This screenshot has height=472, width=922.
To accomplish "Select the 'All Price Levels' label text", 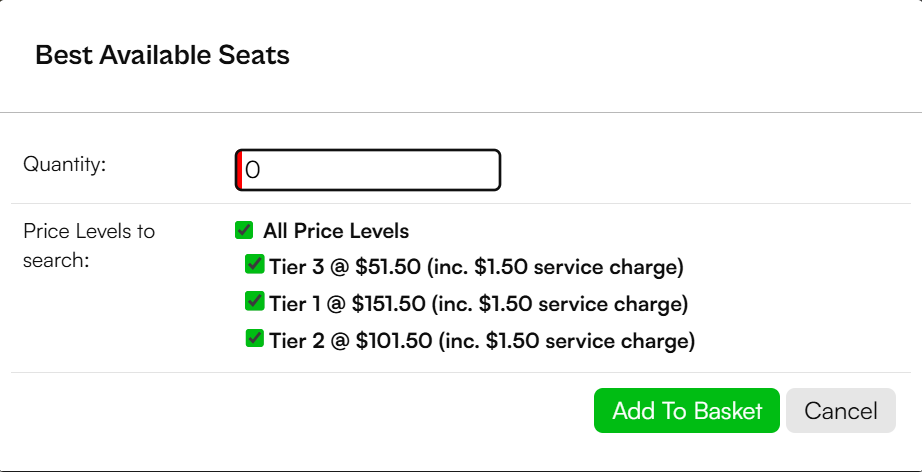I will (x=336, y=231).
